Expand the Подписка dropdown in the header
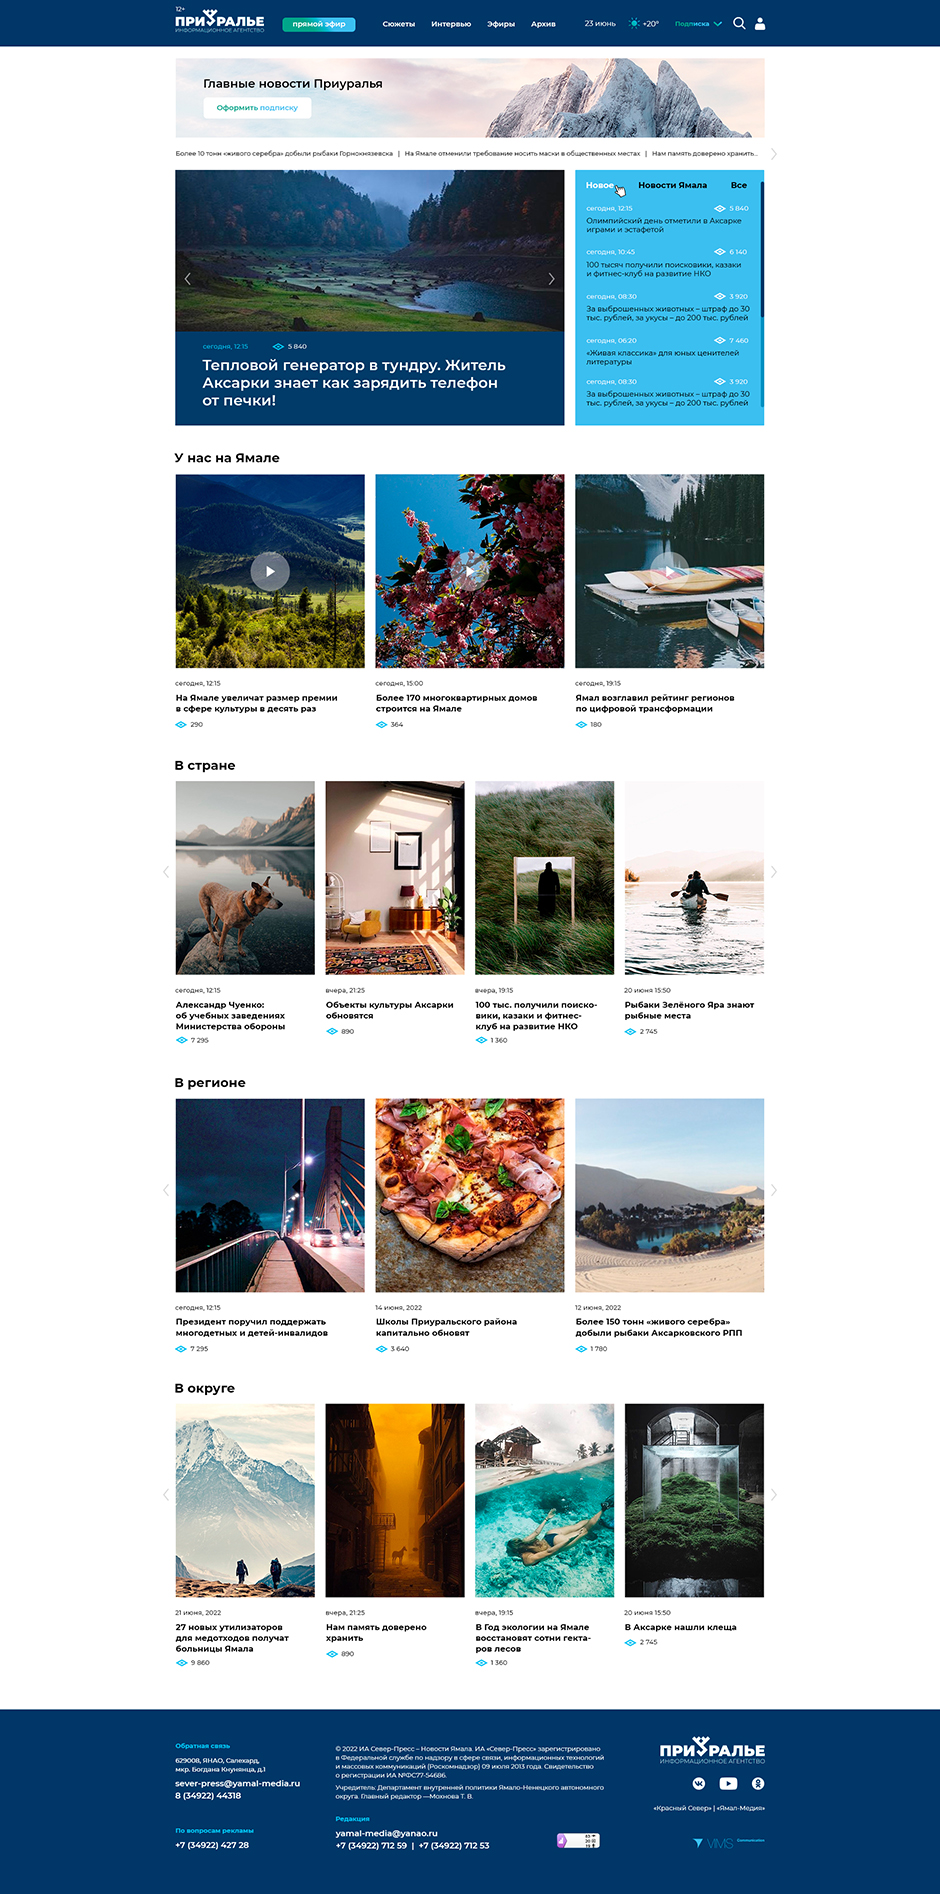940x1894 pixels. [698, 23]
